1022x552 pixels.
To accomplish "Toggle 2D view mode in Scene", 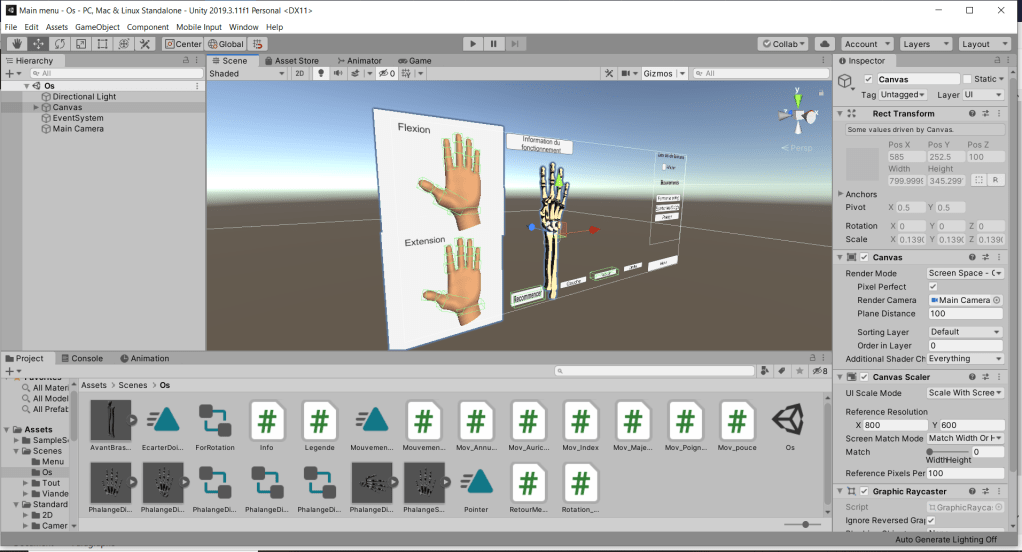I will point(299,74).
